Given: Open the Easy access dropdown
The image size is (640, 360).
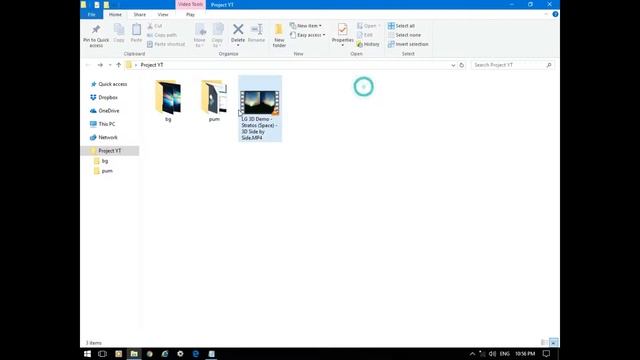Looking at the screenshot, I should point(307,35).
